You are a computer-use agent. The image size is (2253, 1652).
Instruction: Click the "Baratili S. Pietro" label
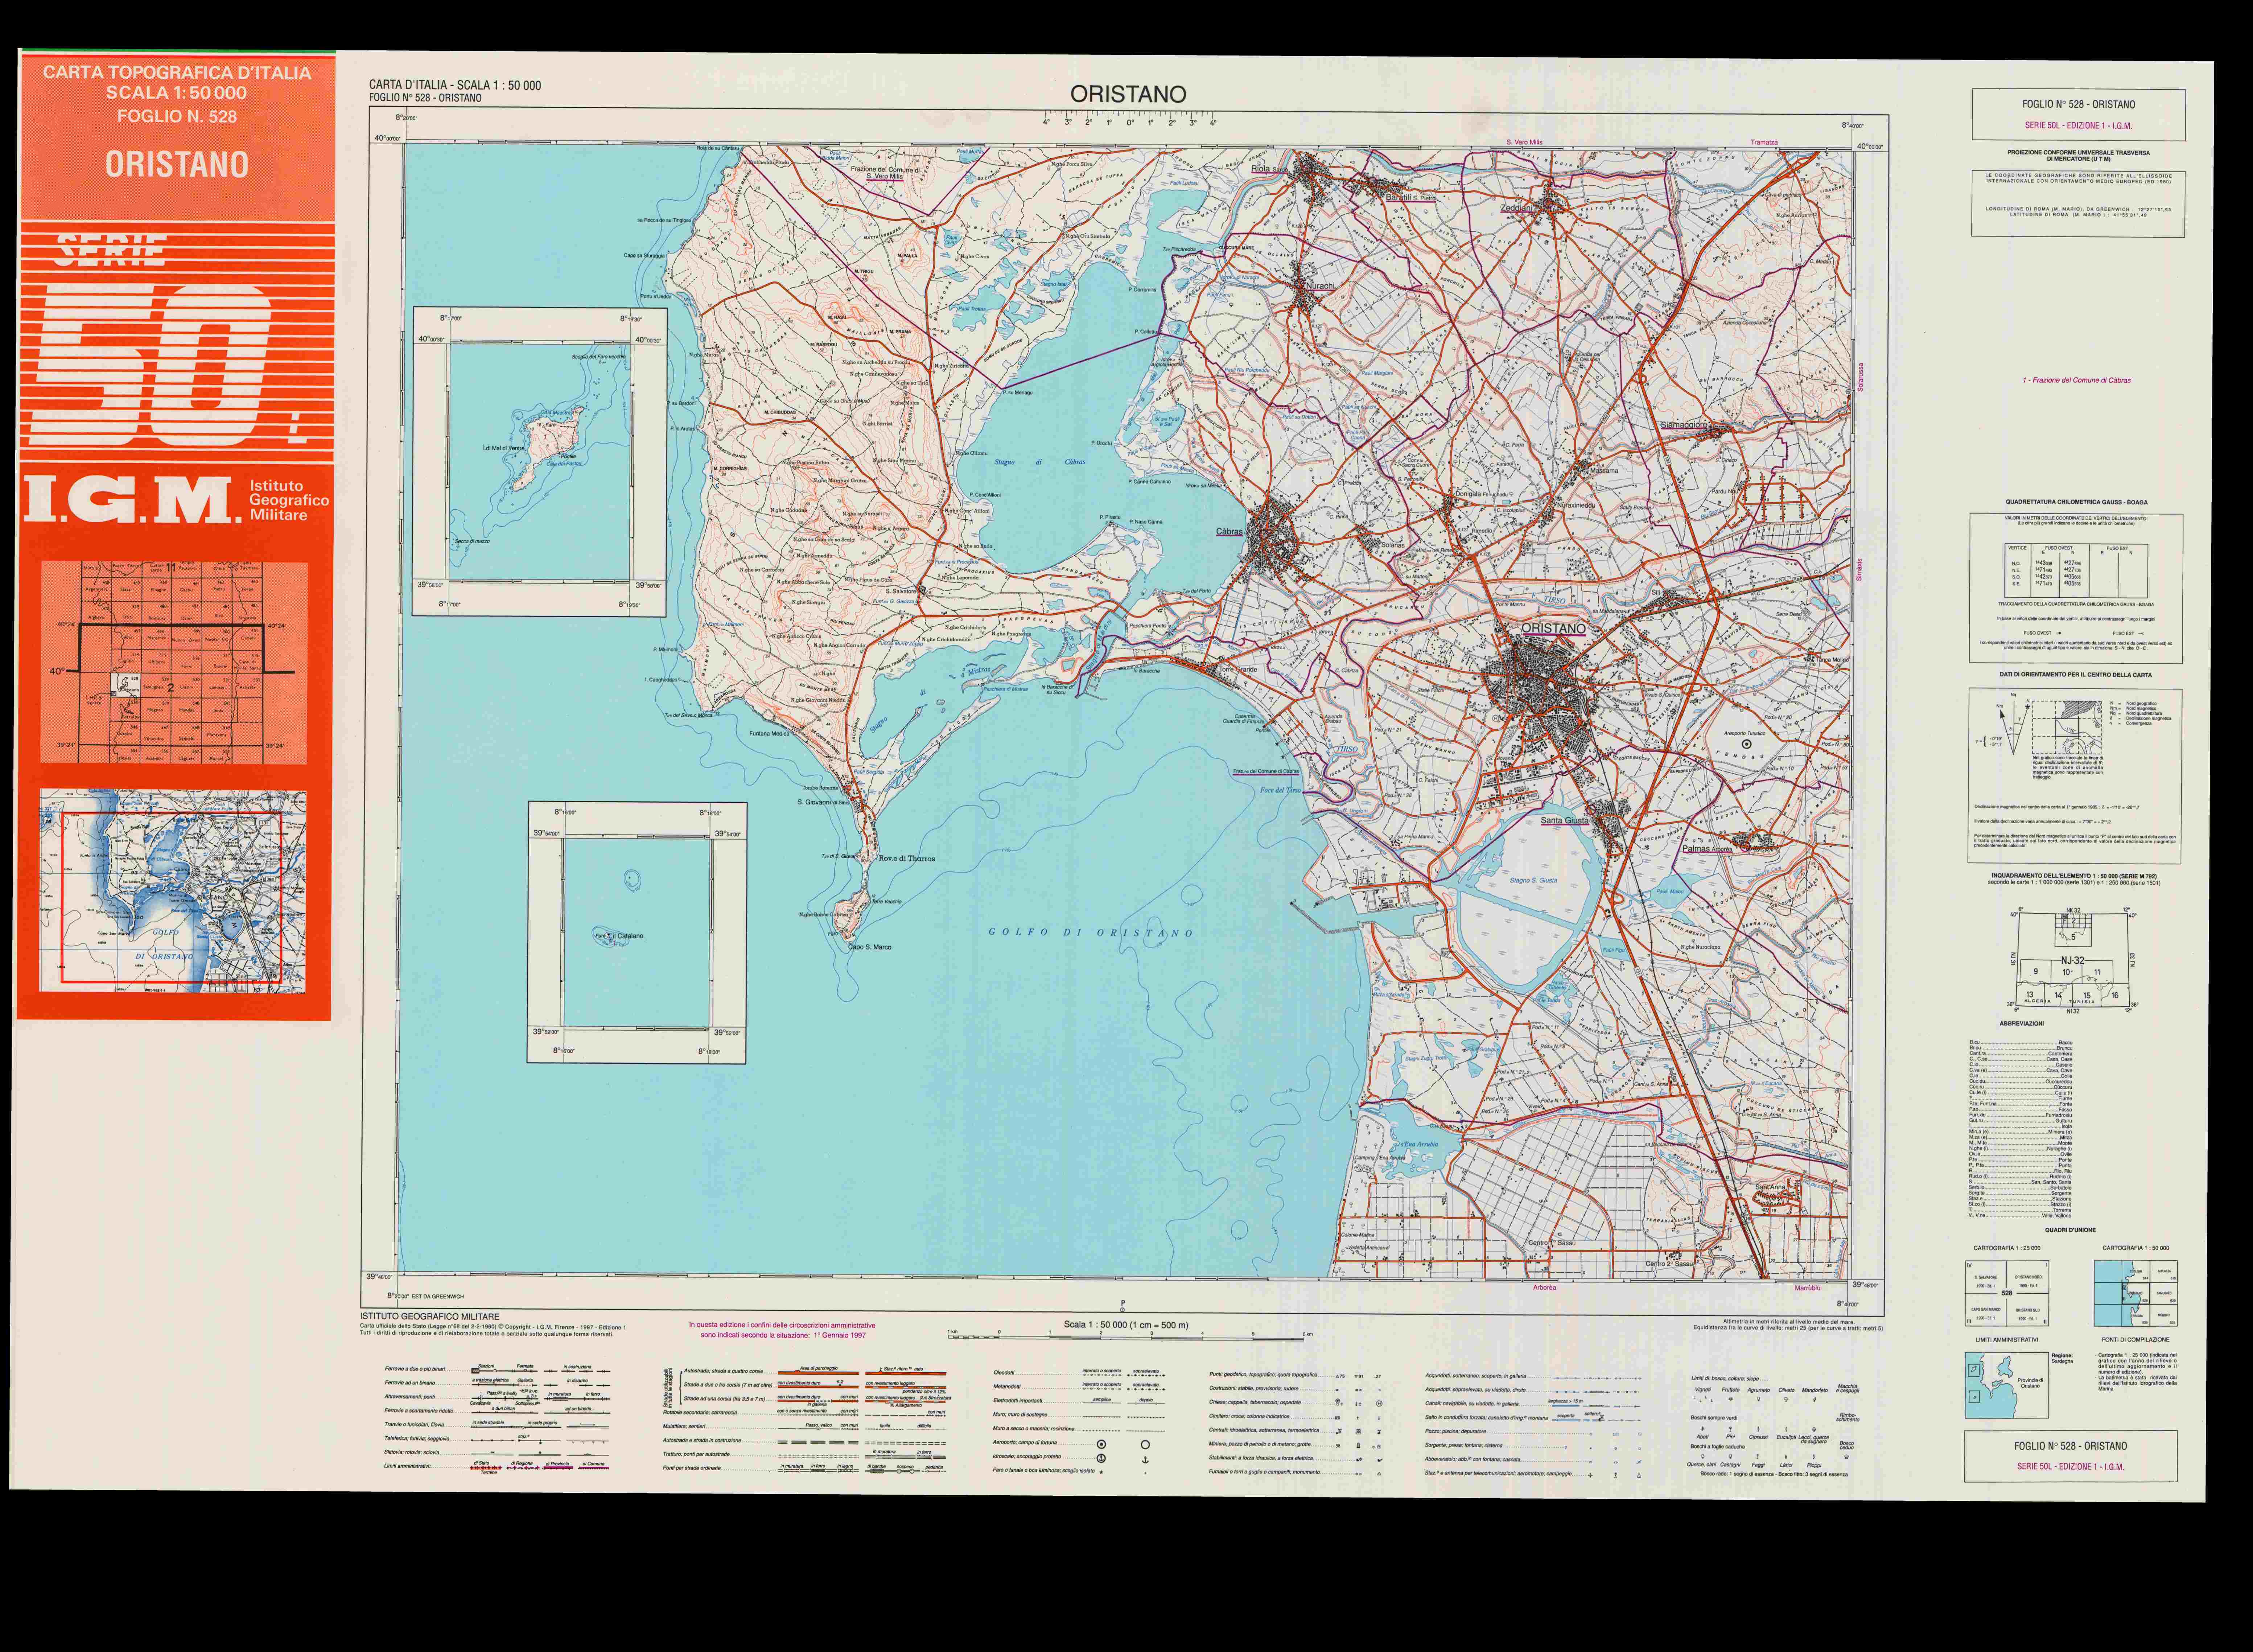coord(1410,198)
